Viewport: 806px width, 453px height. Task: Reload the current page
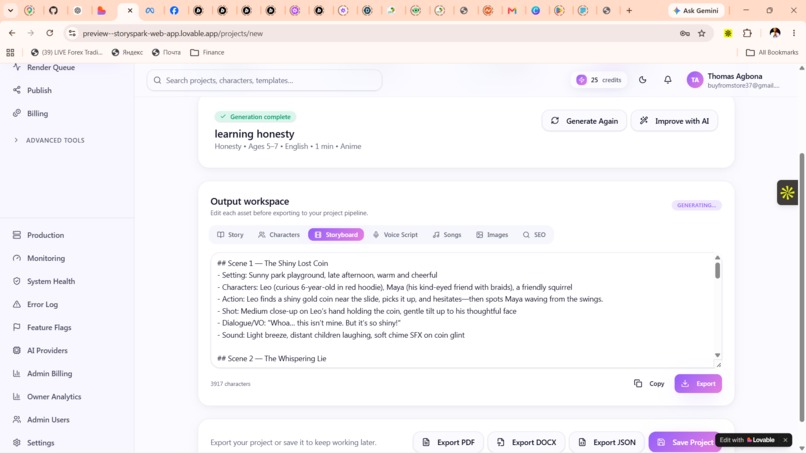49,33
